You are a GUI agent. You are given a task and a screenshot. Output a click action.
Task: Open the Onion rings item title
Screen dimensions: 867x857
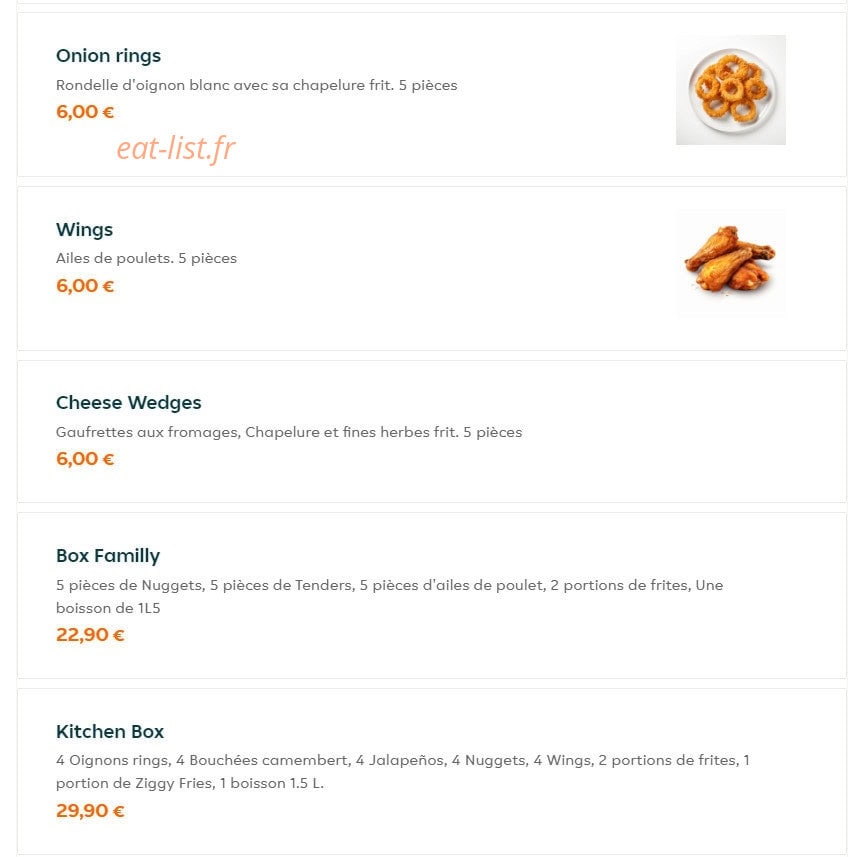108,56
